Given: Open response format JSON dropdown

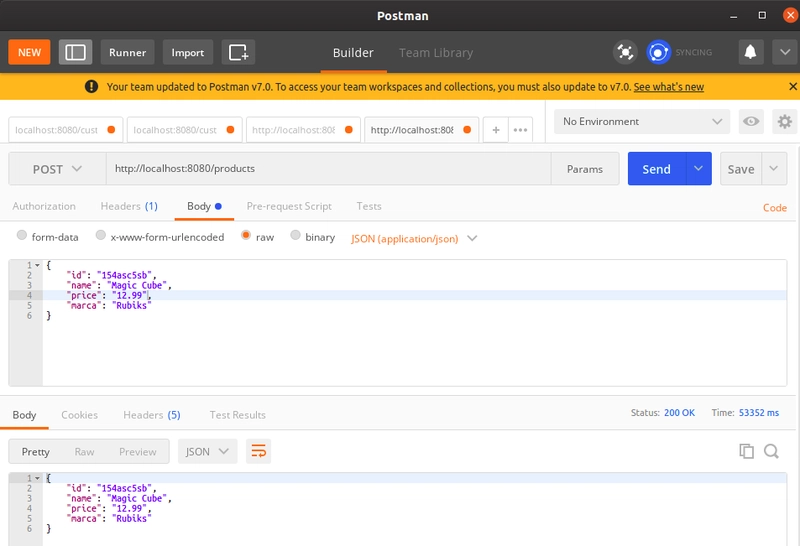Looking at the screenshot, I should [x=207, y=452].
